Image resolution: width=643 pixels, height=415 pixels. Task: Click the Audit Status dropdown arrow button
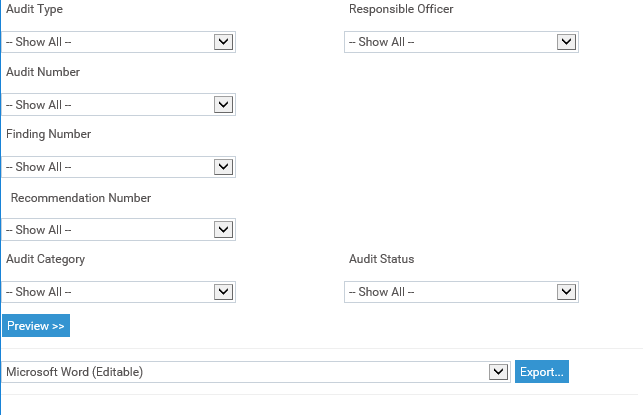566,292
